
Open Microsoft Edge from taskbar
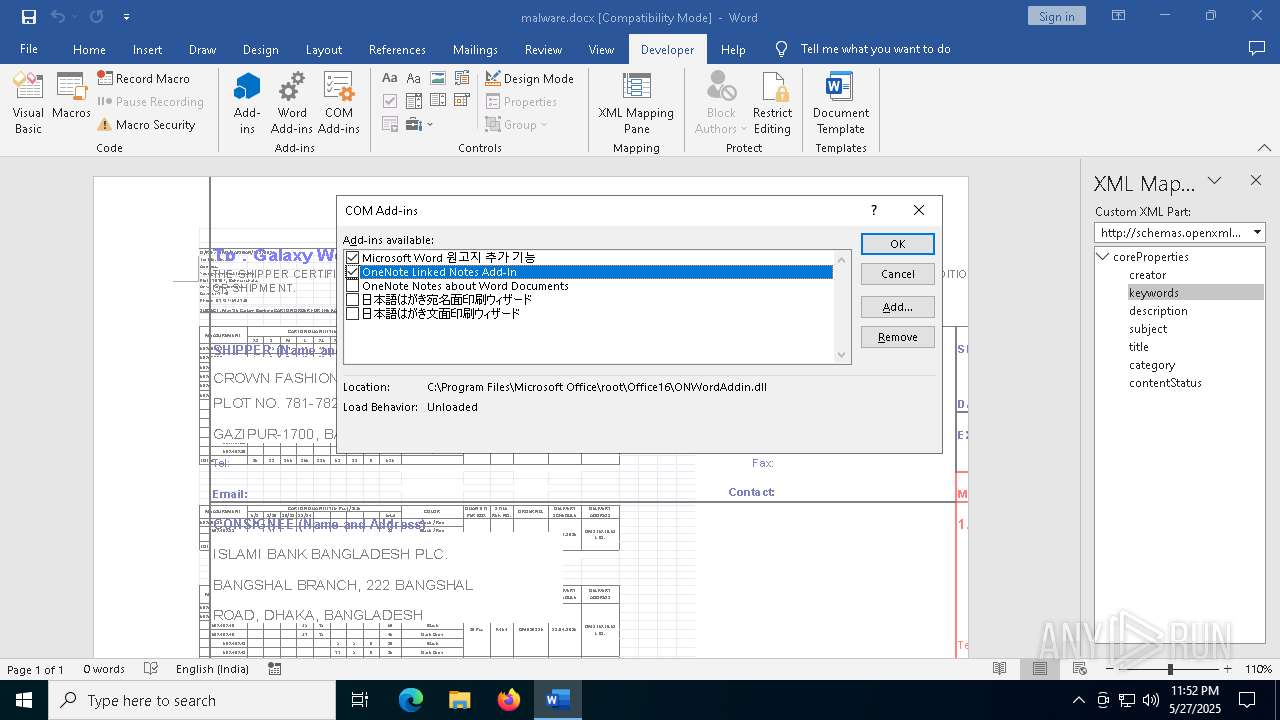point(411,700)
